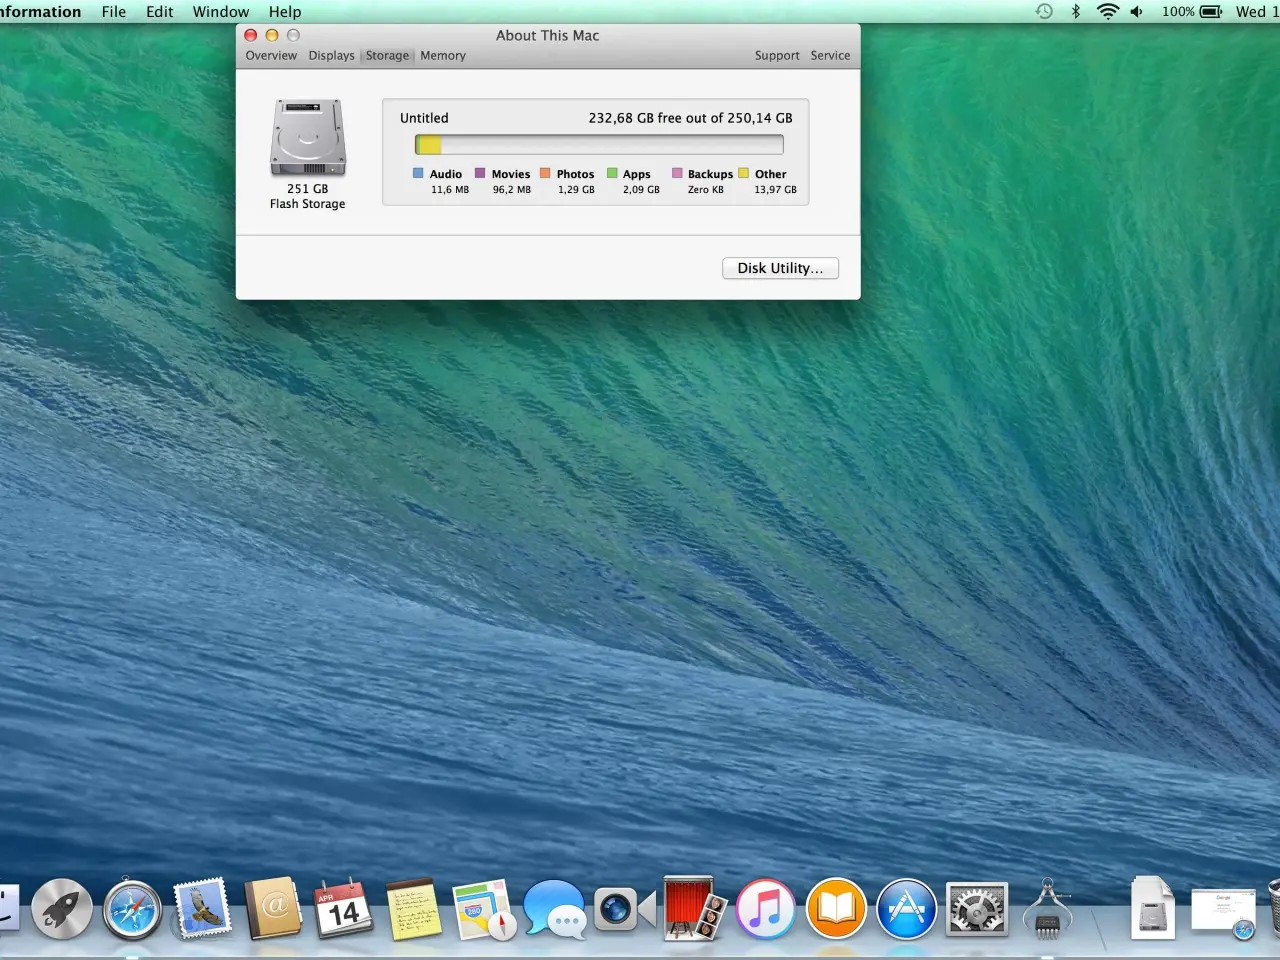
Task: Open the Mail app in the Dock
Action: 203,909
